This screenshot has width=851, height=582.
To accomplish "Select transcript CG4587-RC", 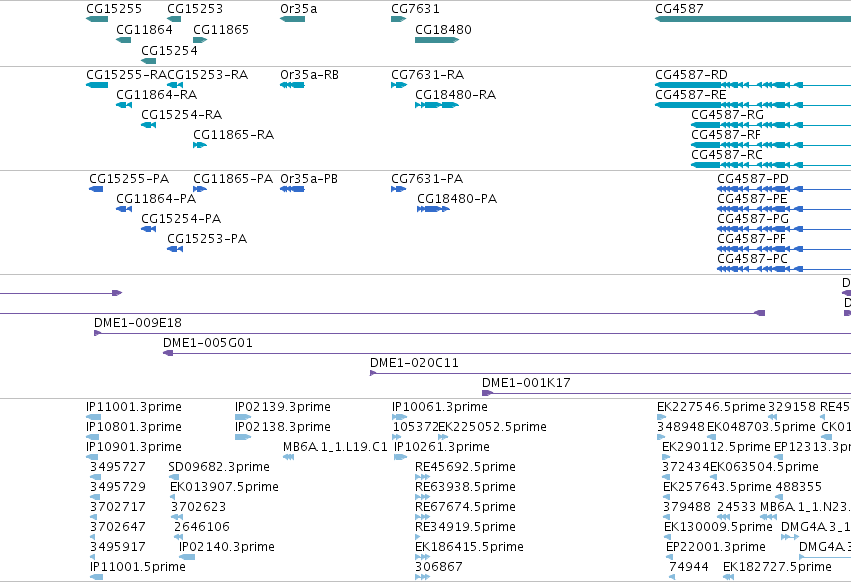I will tap(771, 165).
